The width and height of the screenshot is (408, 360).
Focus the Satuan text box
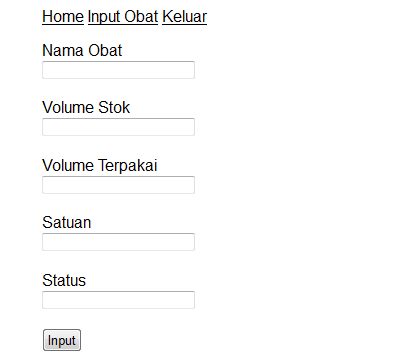click(x=118, y=242)
